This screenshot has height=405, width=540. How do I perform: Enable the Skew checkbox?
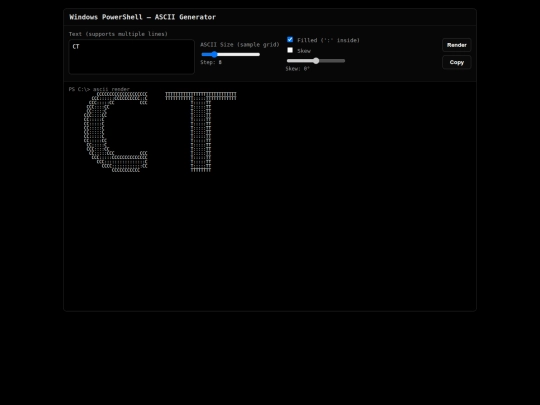click(x=290, y=50)
